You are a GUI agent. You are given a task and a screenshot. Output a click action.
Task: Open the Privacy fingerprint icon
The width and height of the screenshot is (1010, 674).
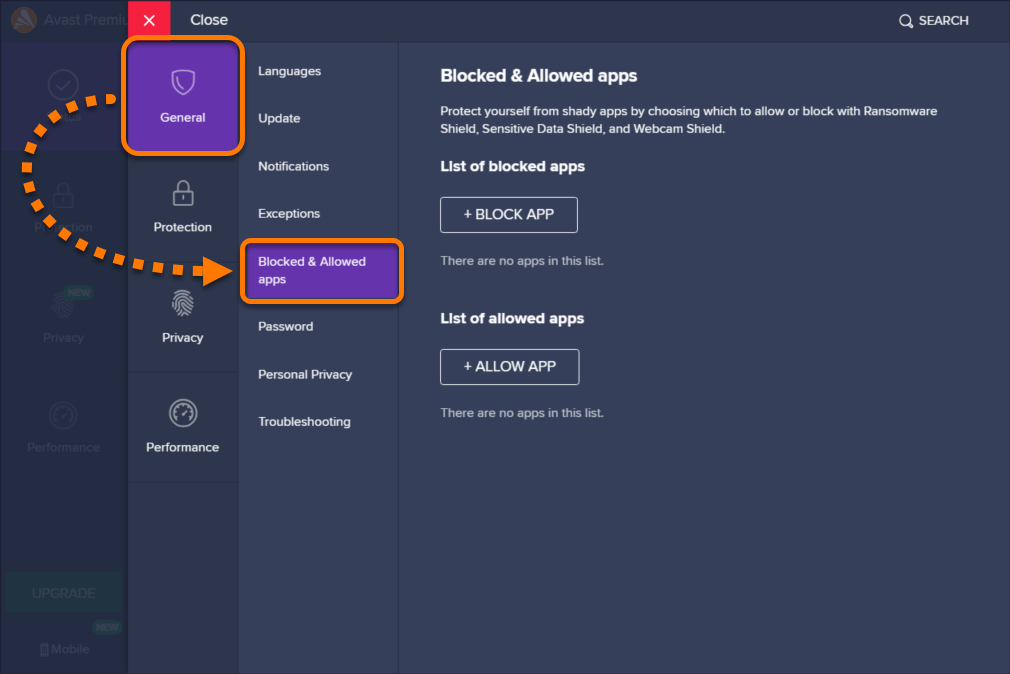182,303
